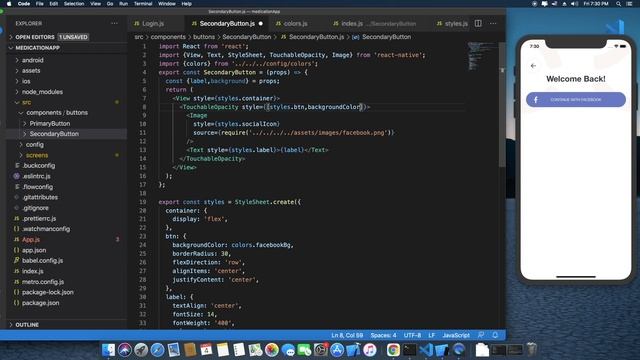Screen dimensions: 640x360
Task: Launch Siri from the dock
Action: tap(125, 350)
